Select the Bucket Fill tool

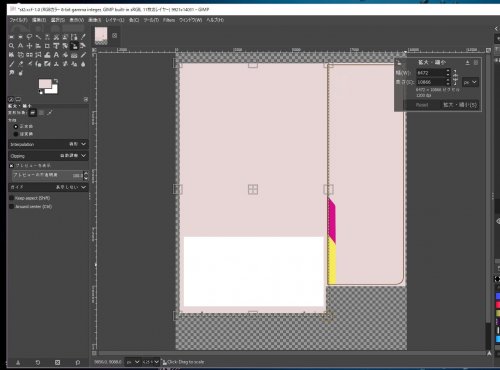pos(65,55)
